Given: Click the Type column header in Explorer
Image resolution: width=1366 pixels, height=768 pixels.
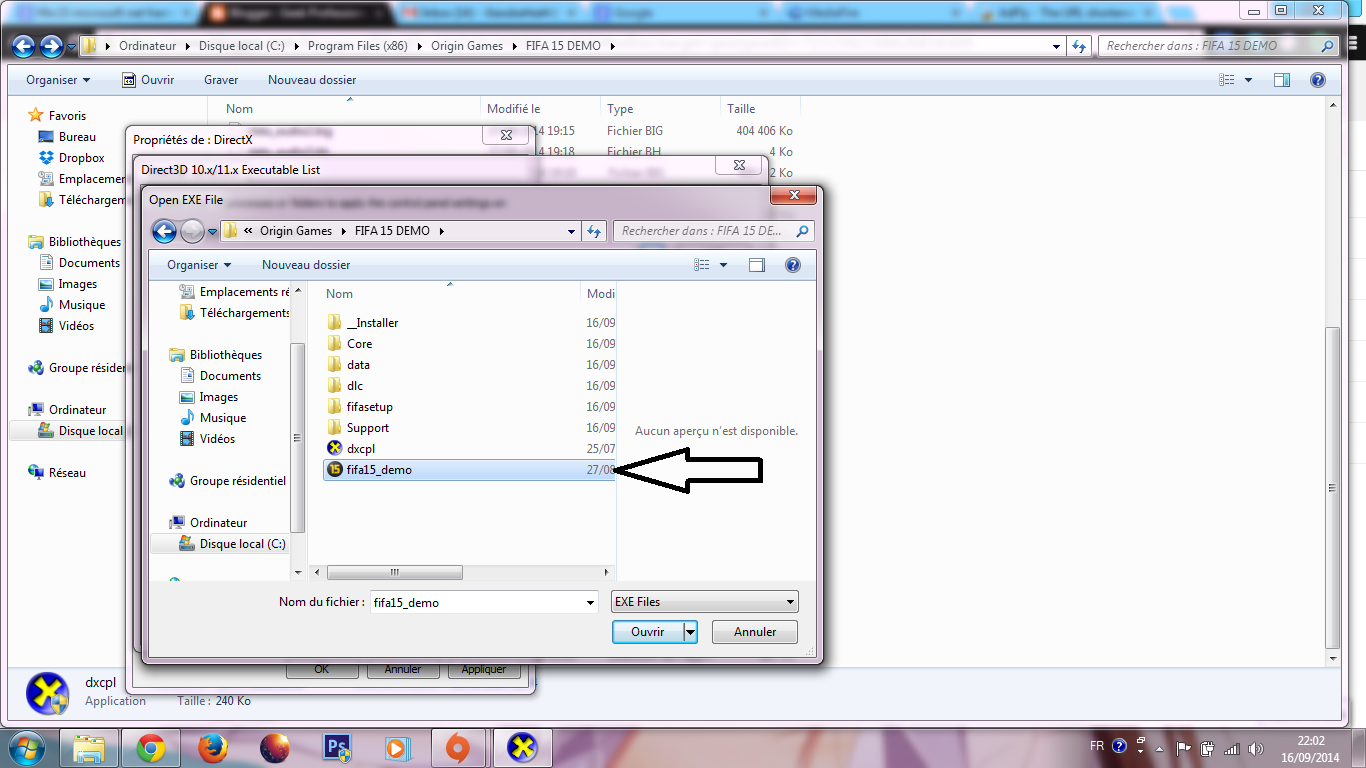Looking at the screenshot, I should (620, 109).
